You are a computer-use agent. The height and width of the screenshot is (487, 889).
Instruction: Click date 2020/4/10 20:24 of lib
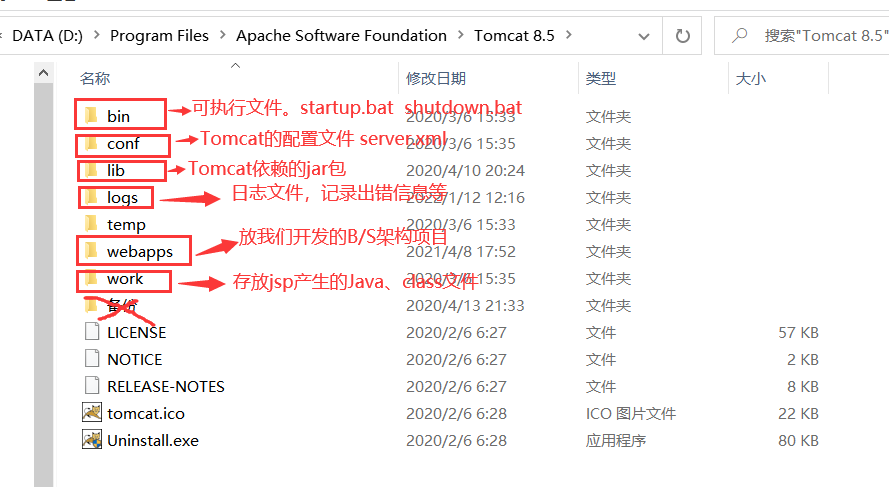coord(465,171)
